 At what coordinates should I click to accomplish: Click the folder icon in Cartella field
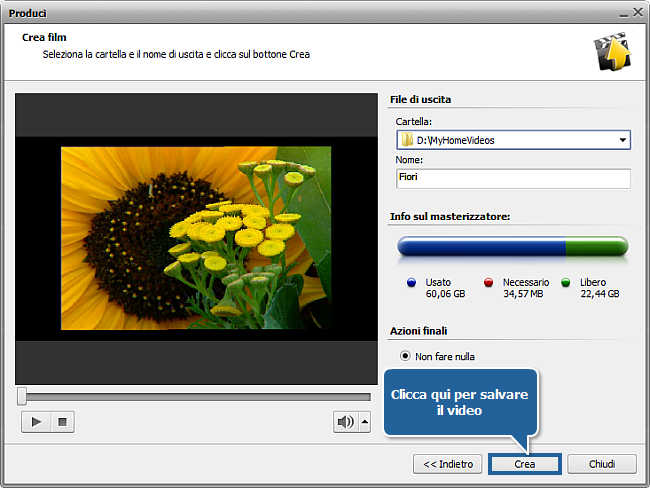pyautogui.click(x=406, y=140)
